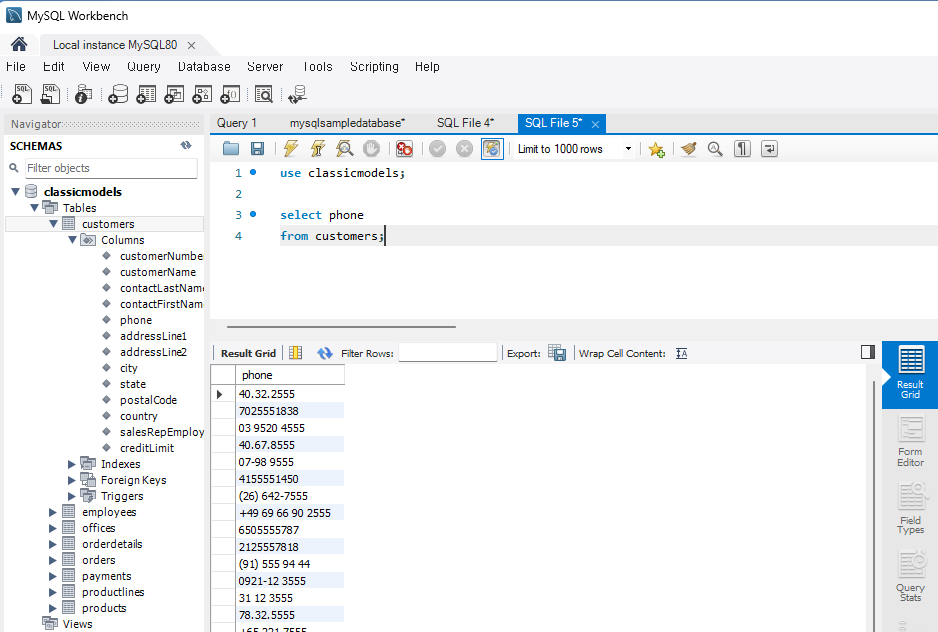Collapse the Tables node

coord(35,208)
